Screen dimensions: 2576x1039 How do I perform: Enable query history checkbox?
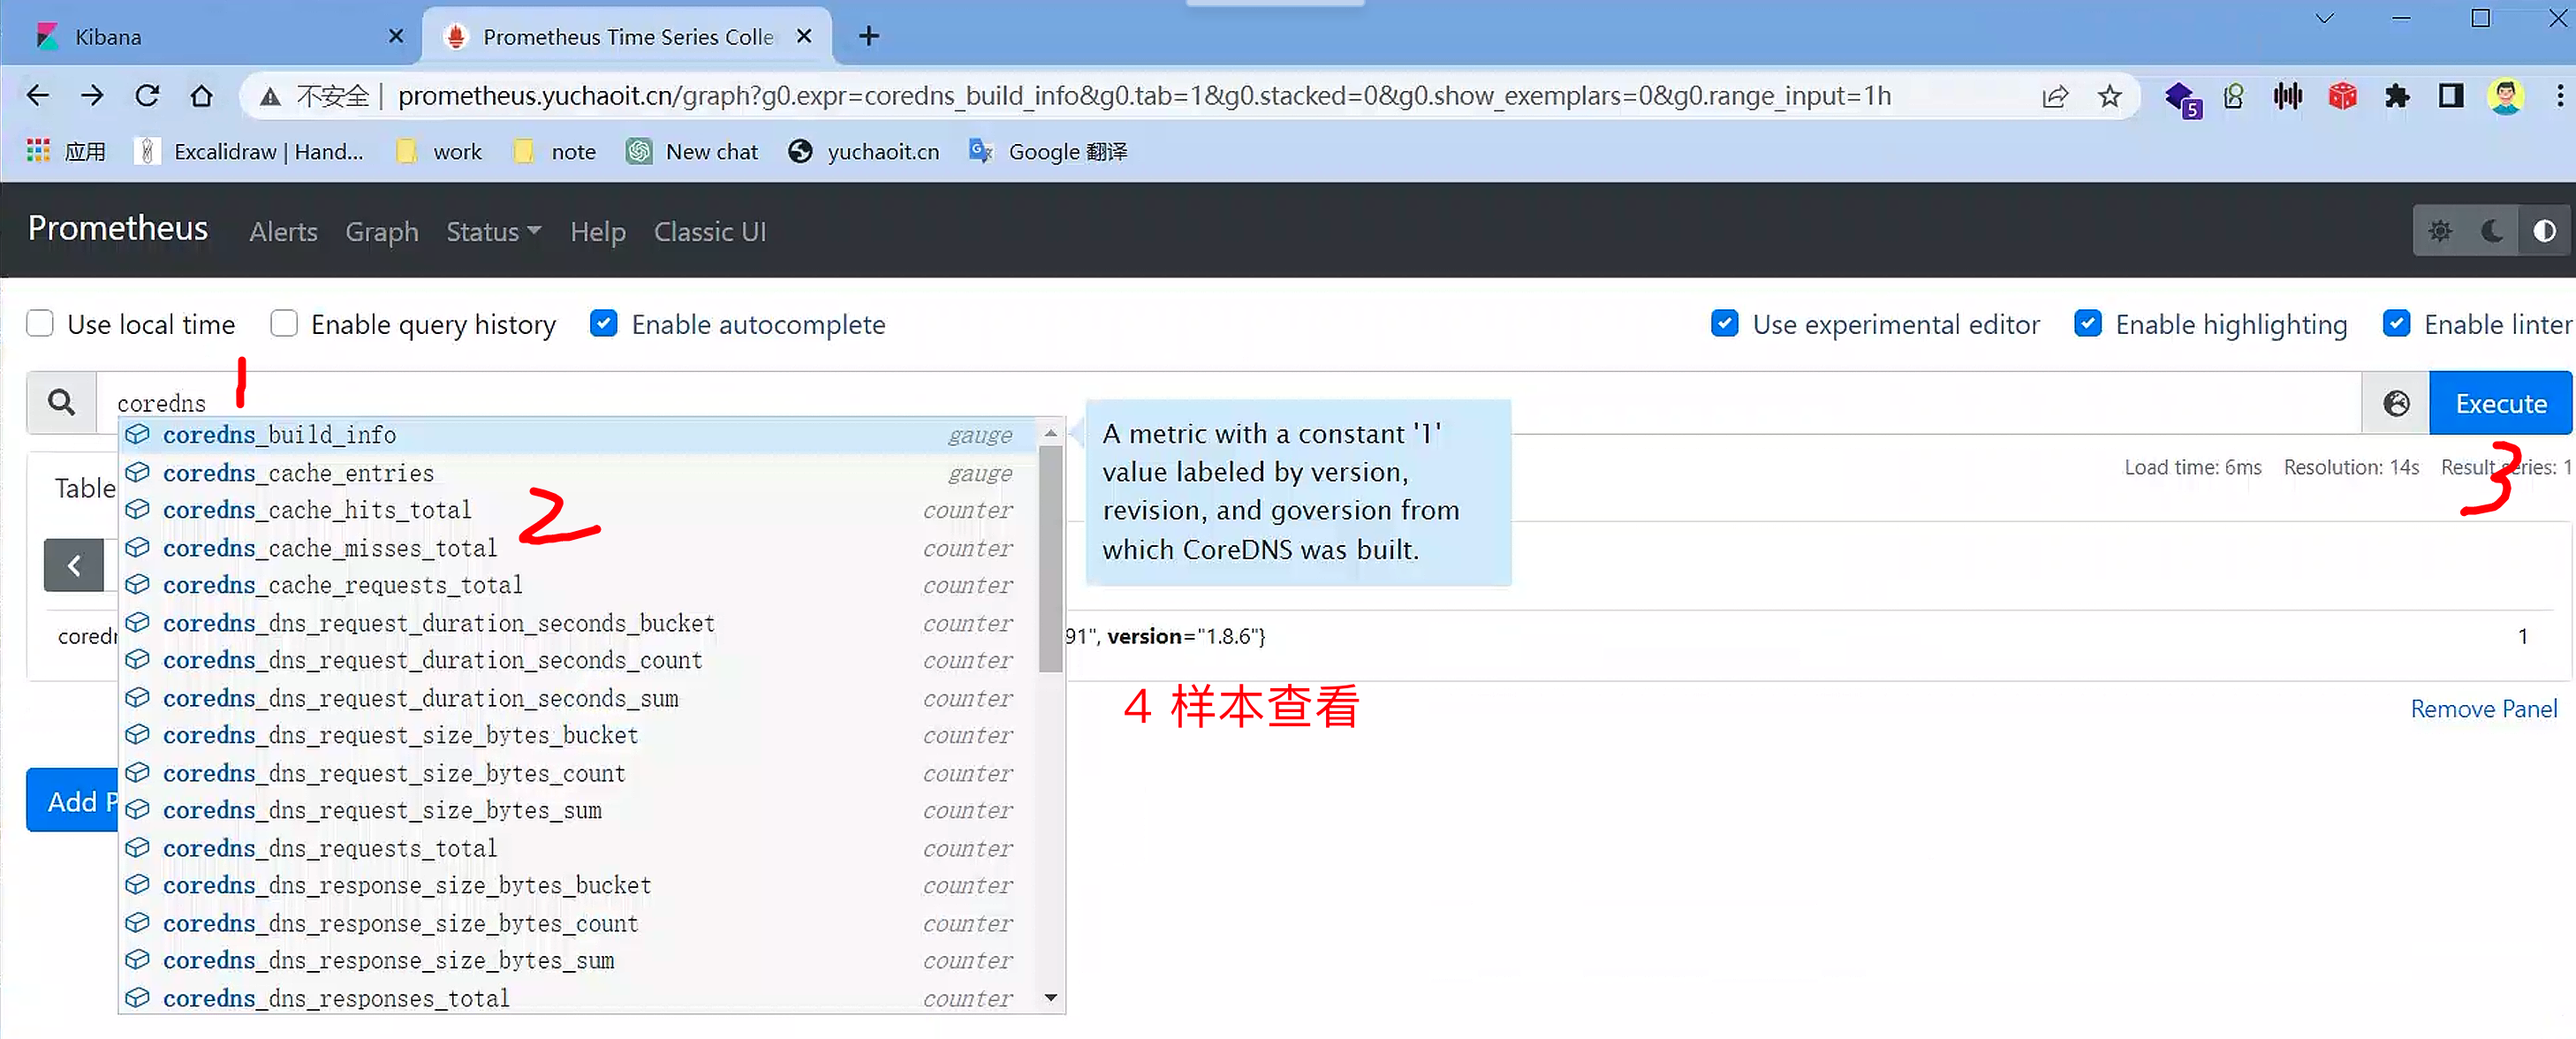point(284,324)
